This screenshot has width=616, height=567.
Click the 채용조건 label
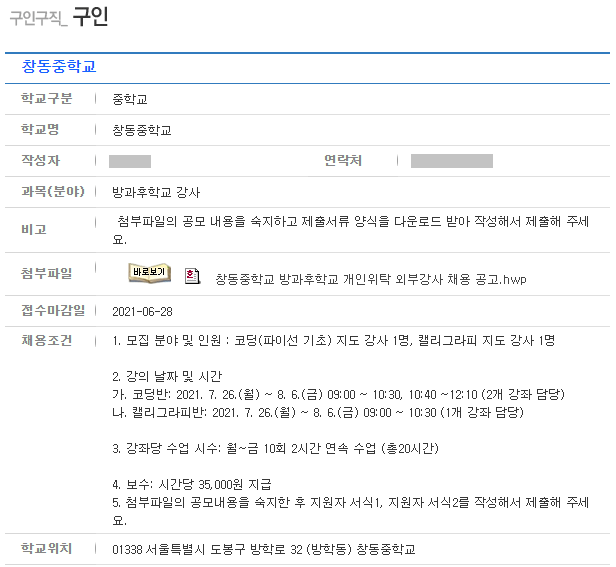click(46, 340)
